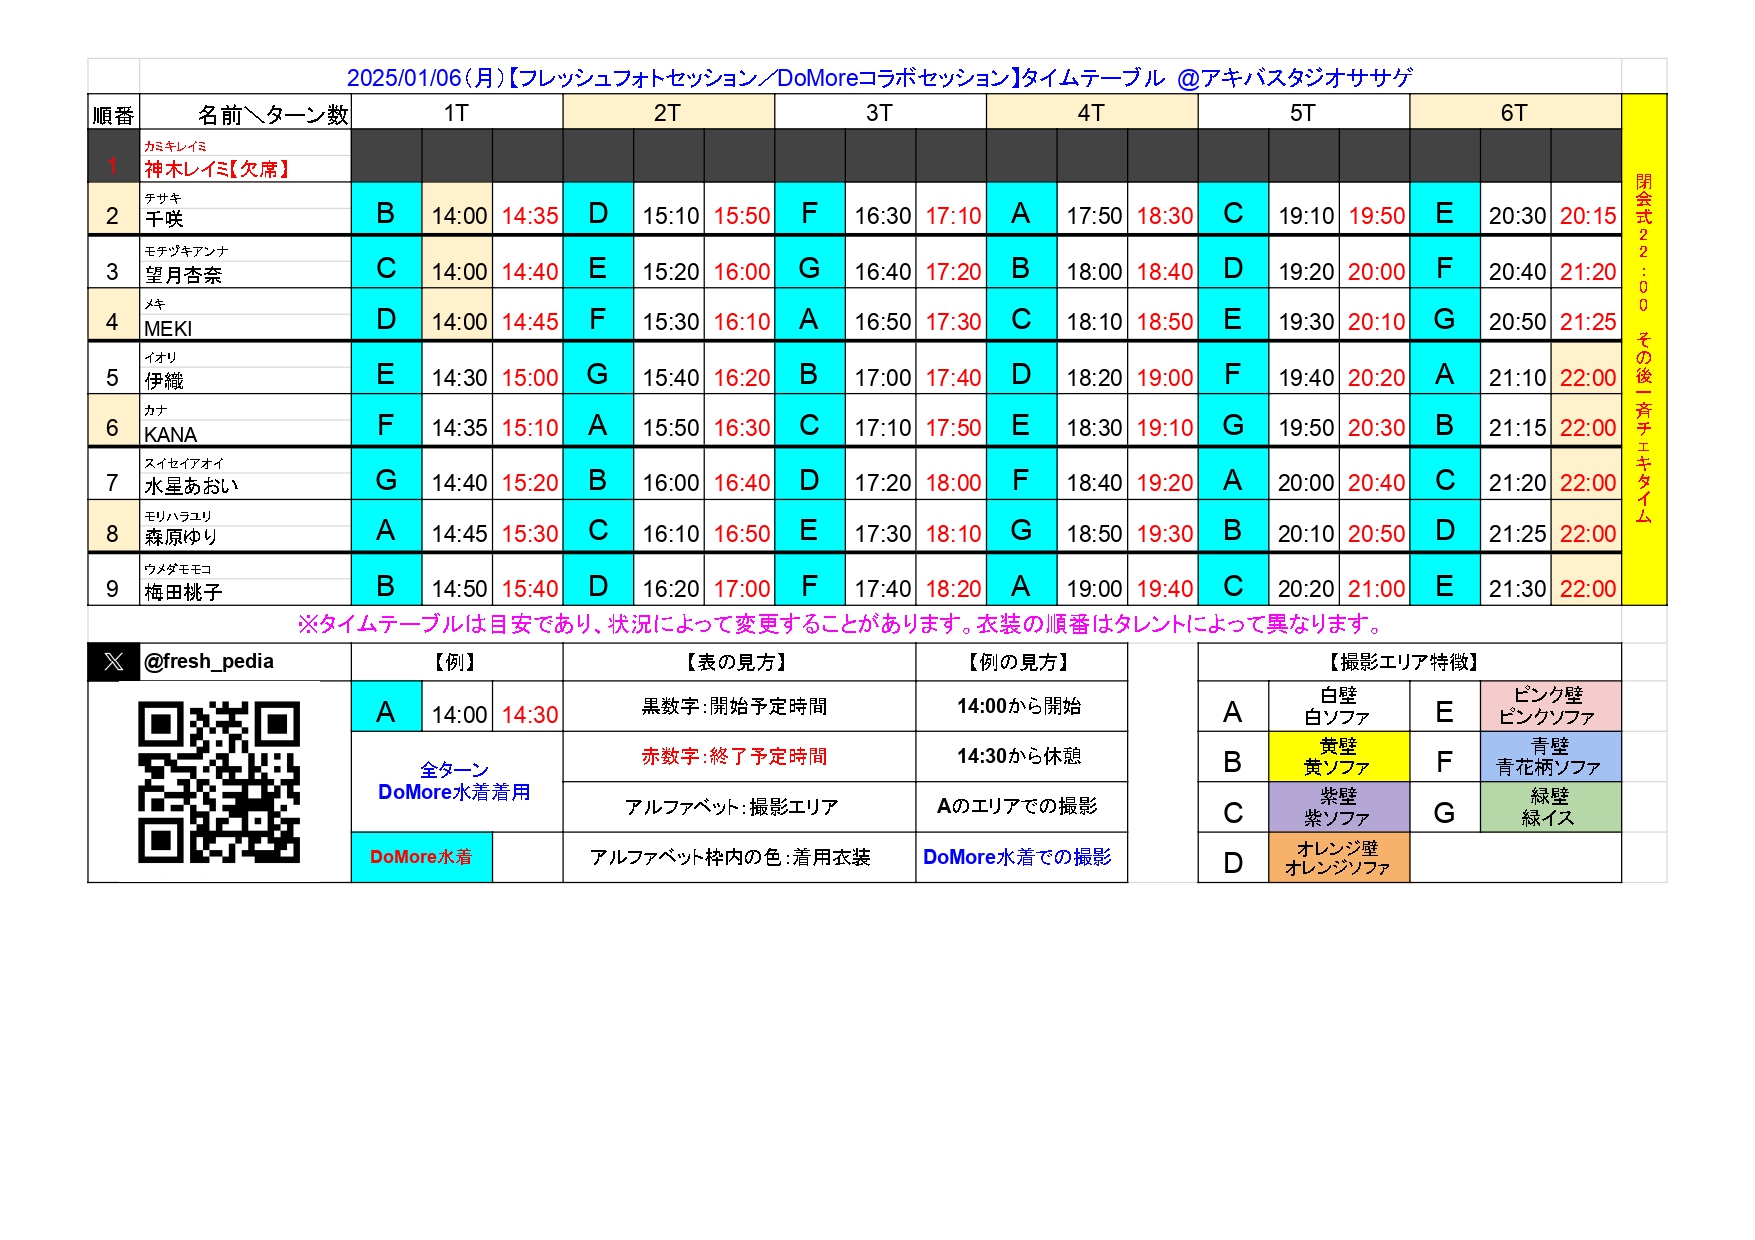Click the 【撮影エリア特徴】 section header
Image resolution: width=1755 pixels, height=1240 pixels.
click(1408, 662)
